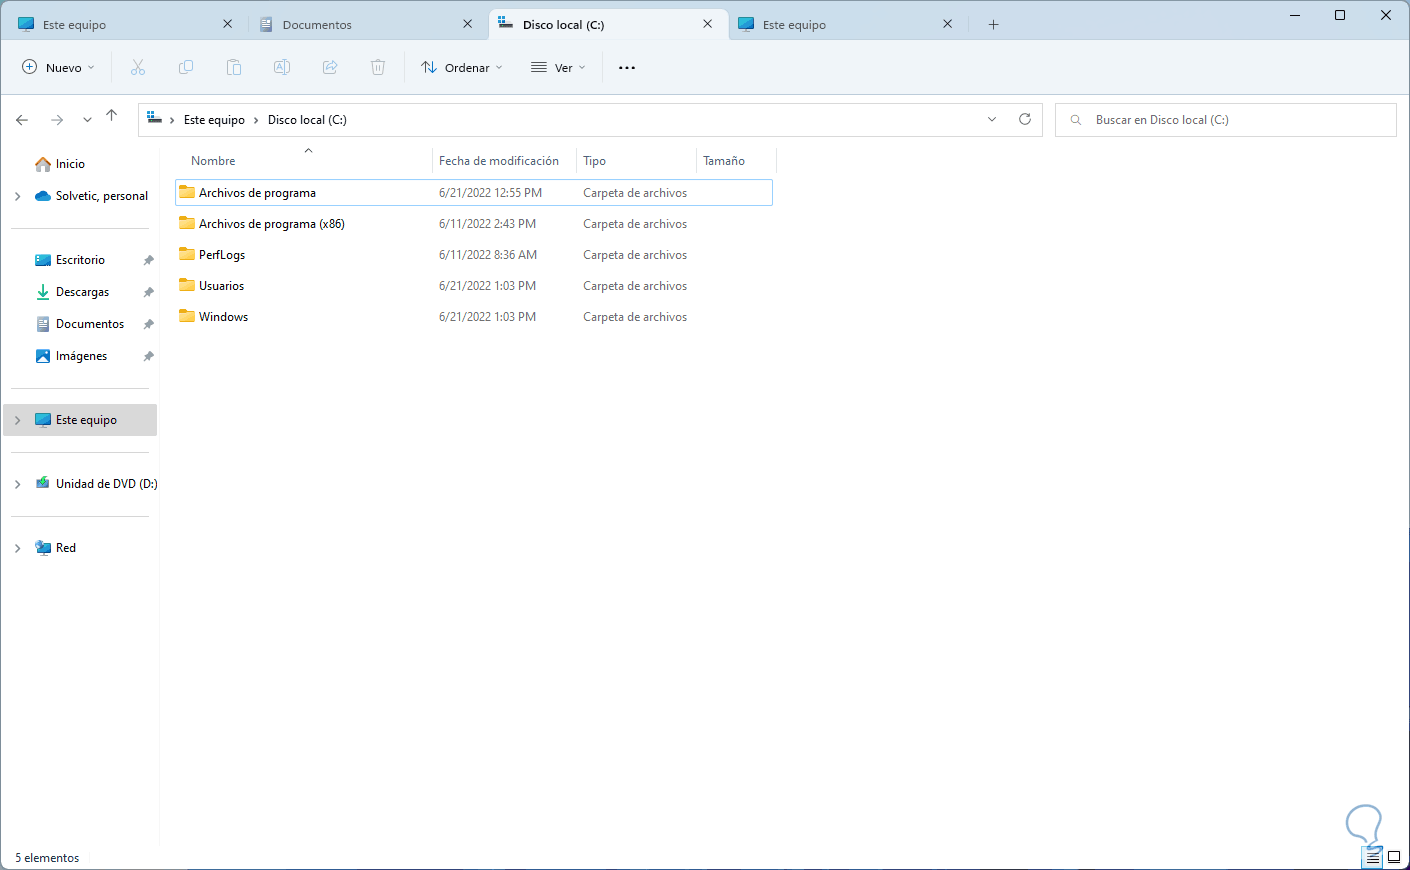1410x870 pixels.
Task: Switch to the last Este equipo tab
Action: tap(846, 24)
